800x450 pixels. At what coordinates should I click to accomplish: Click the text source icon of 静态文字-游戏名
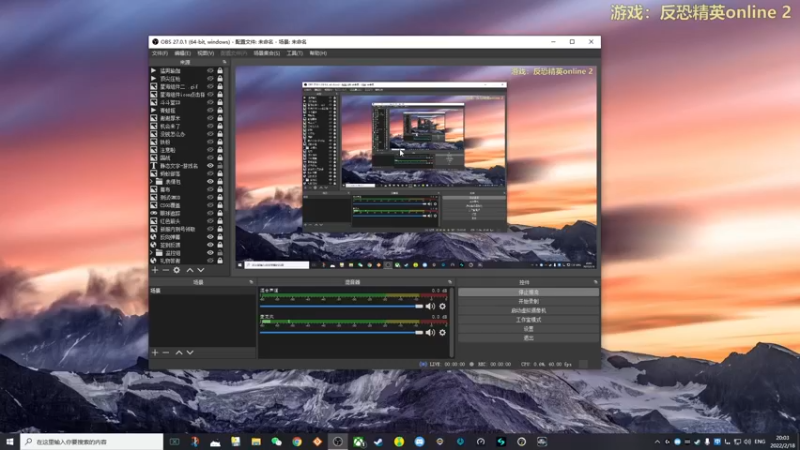[x=154, y=166]
